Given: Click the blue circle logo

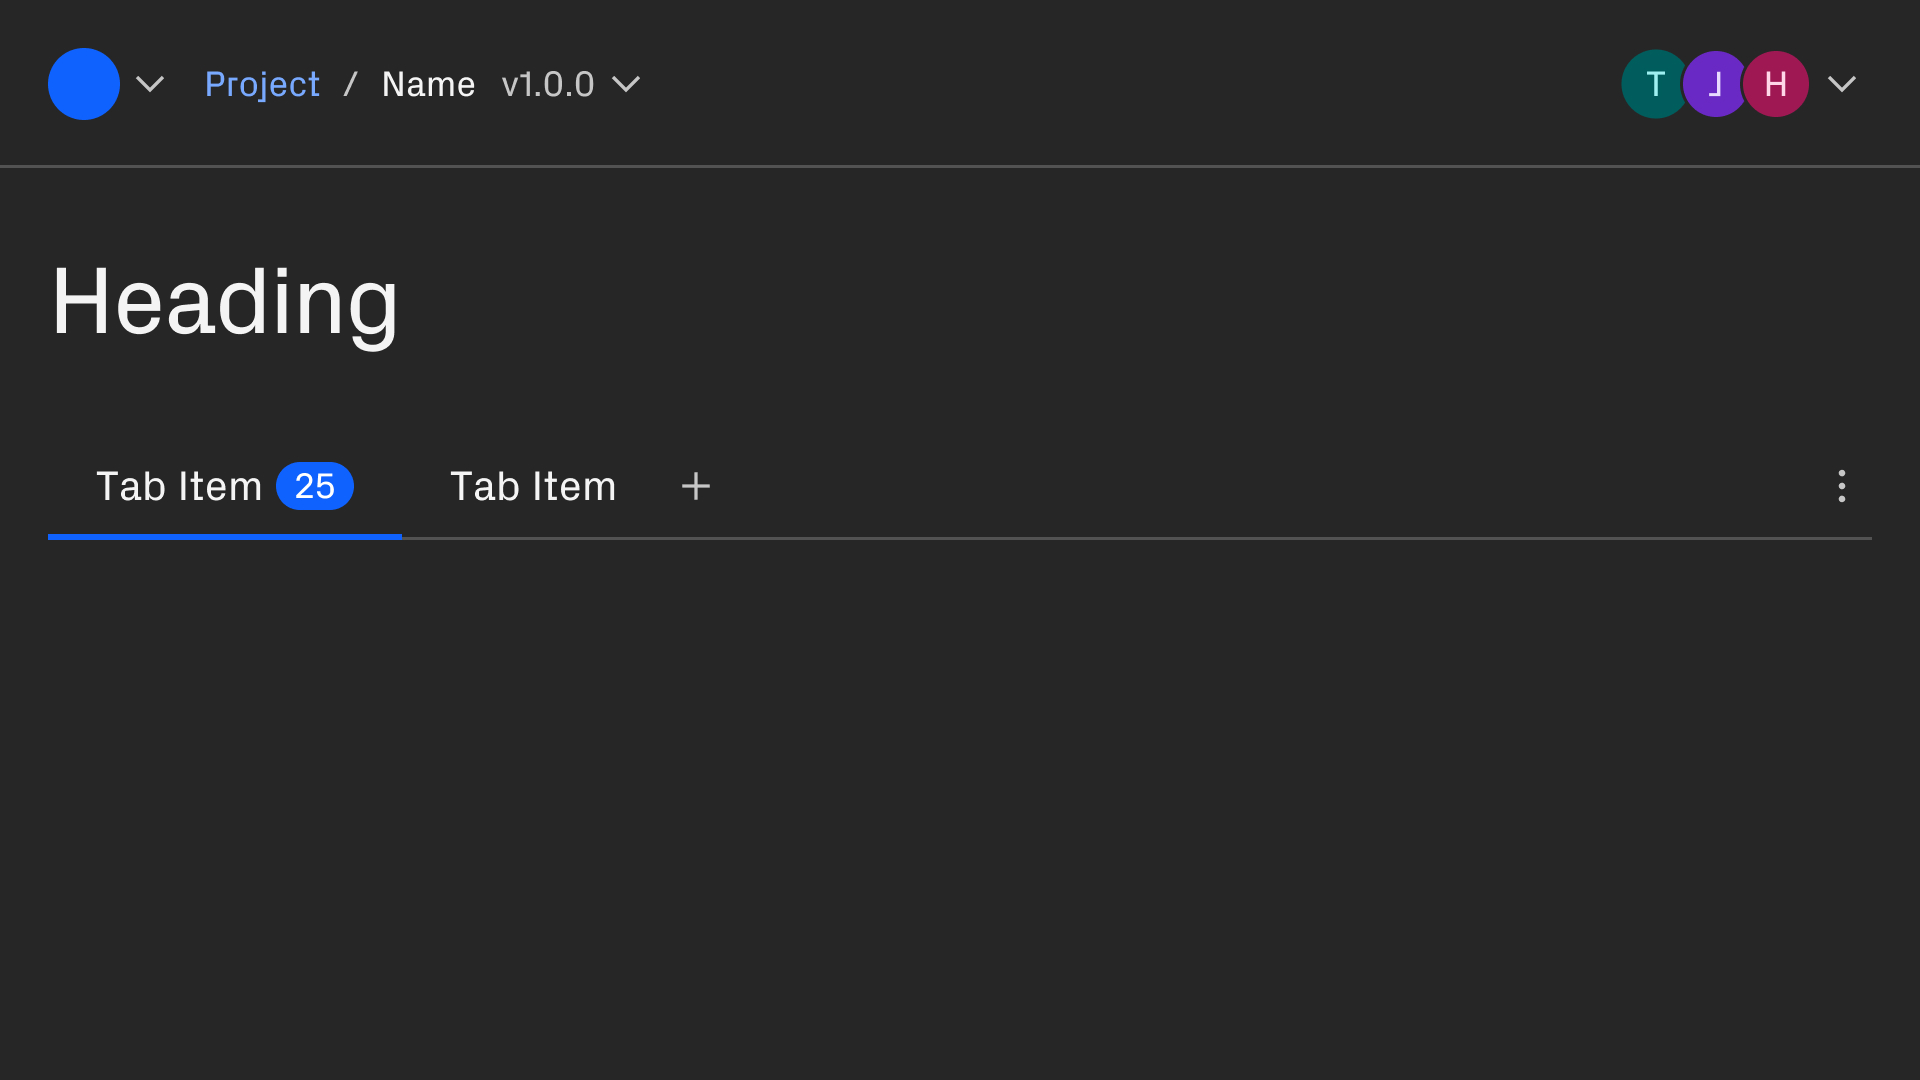Looking at the screenshot, I should point(84,84).
